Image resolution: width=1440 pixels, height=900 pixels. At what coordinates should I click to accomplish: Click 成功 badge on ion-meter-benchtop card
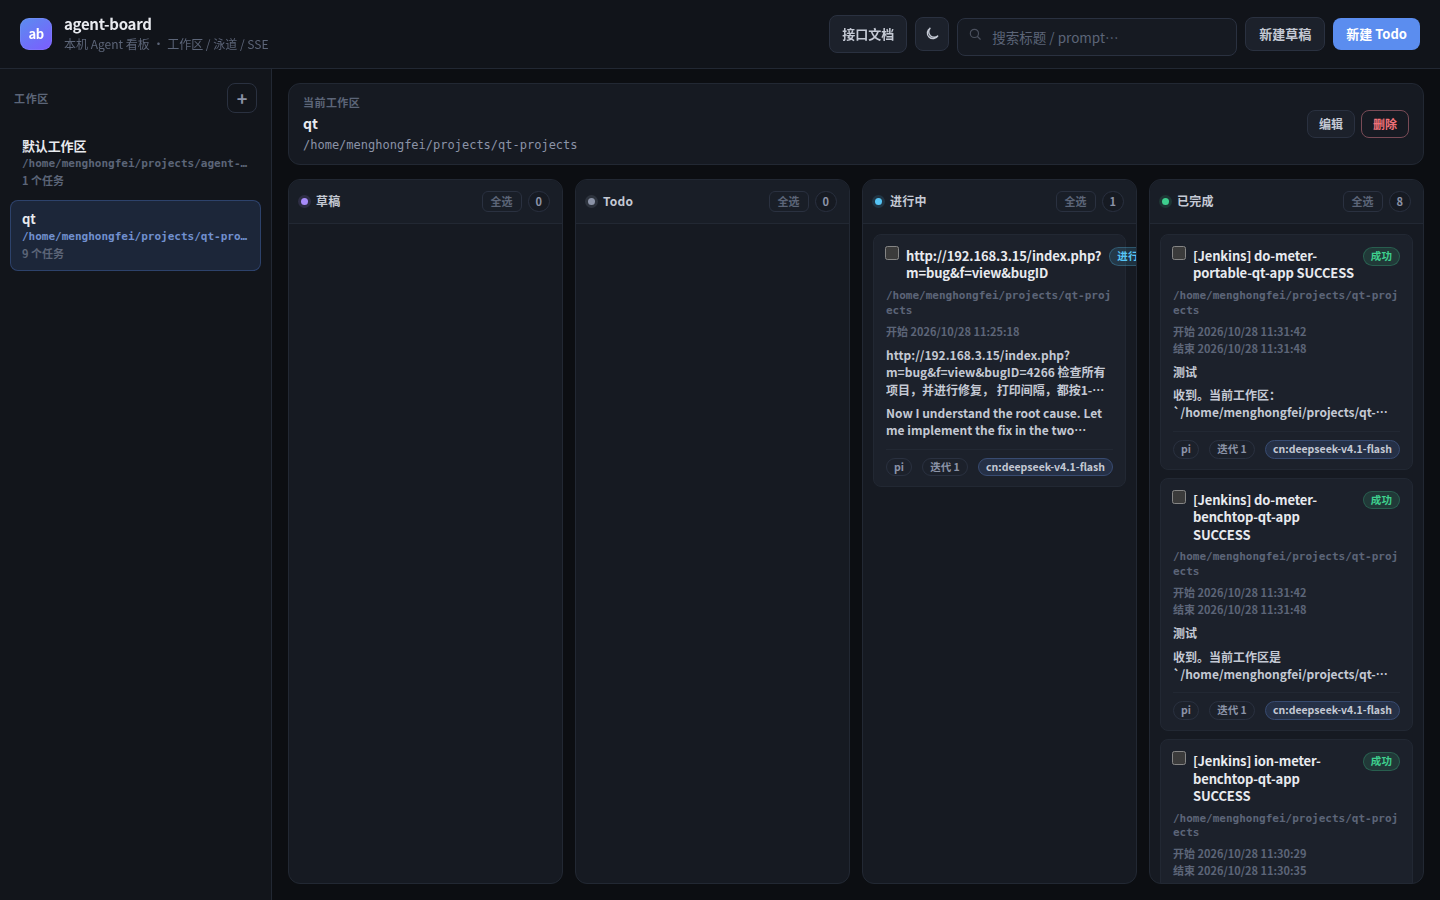click(x=1381, y=761)
